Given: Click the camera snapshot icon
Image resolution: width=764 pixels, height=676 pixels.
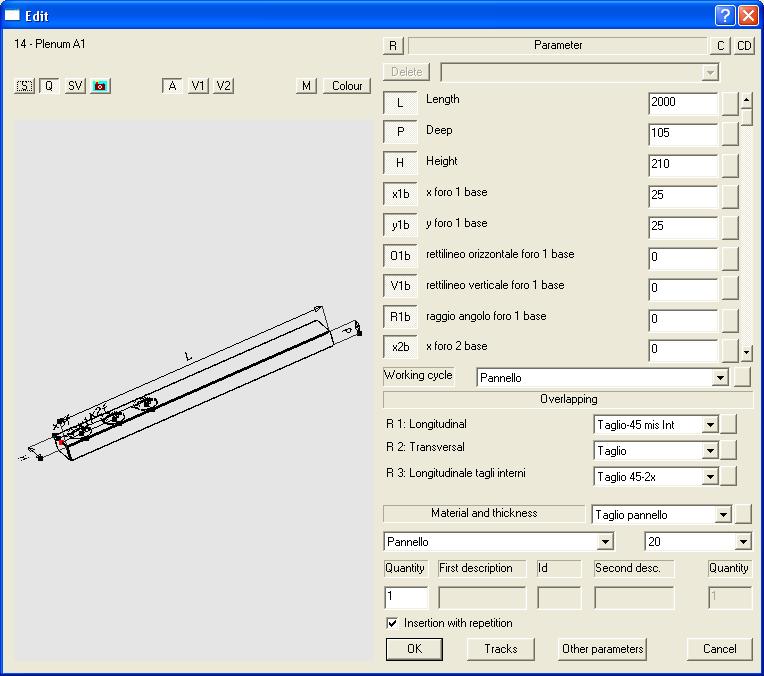Looking at the screenshot, I should tap(100, 86).
